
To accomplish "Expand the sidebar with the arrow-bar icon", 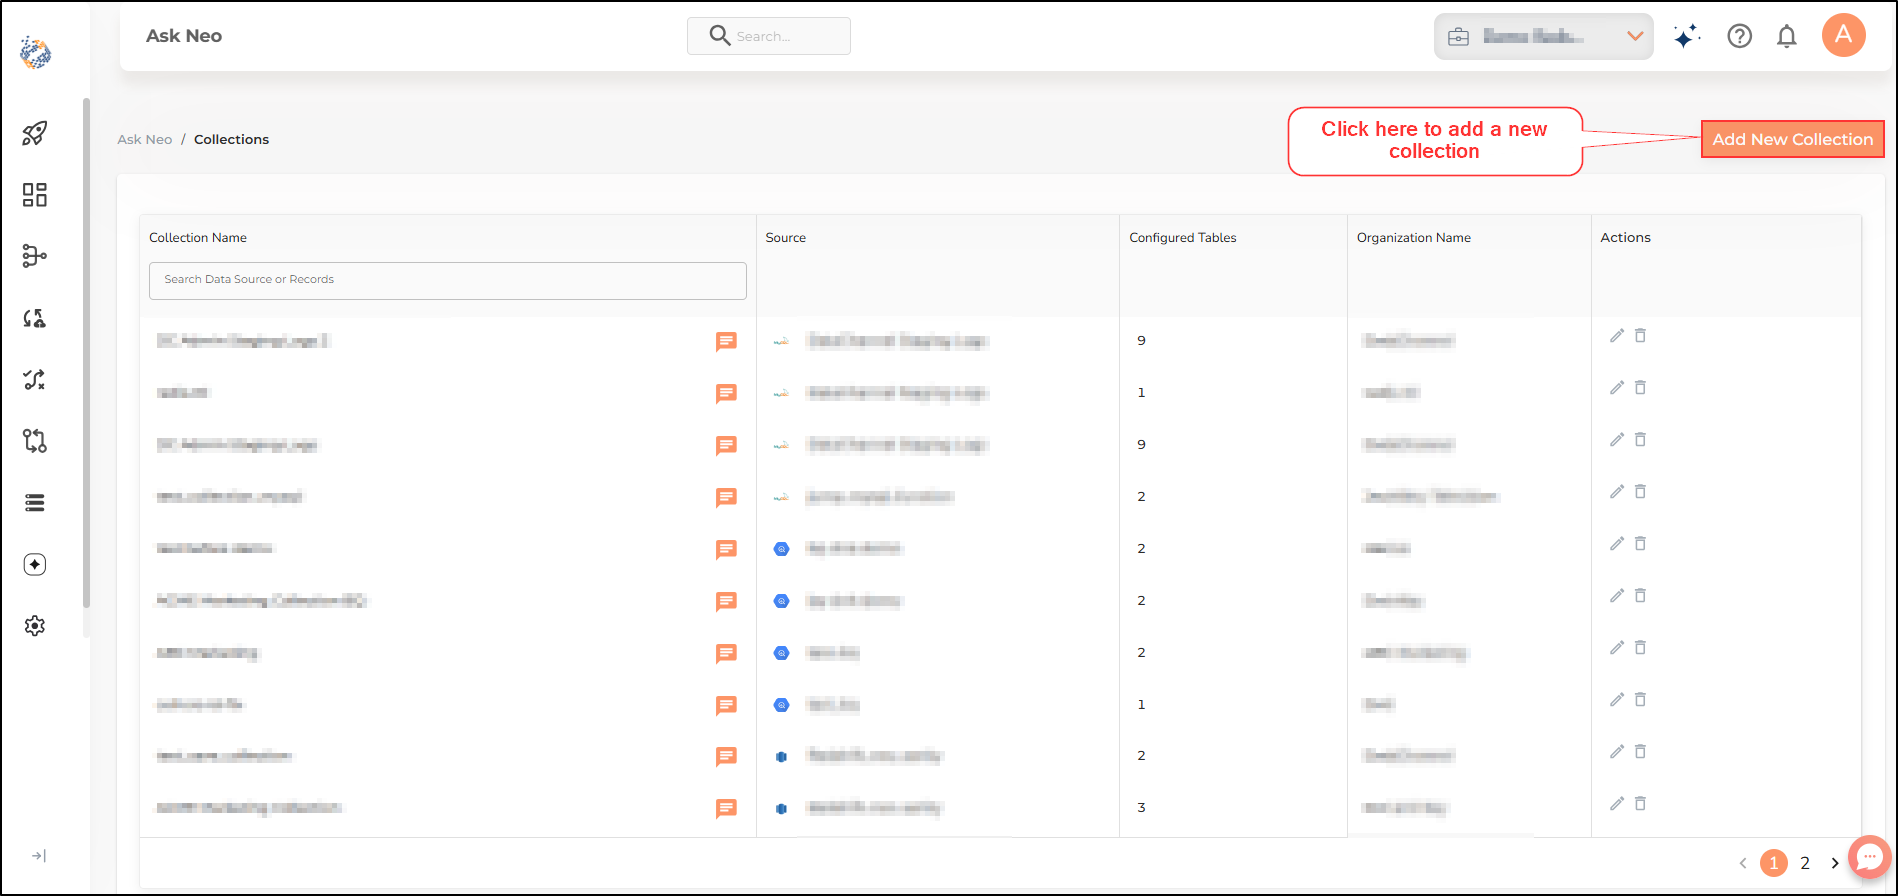I will [38, 856].
